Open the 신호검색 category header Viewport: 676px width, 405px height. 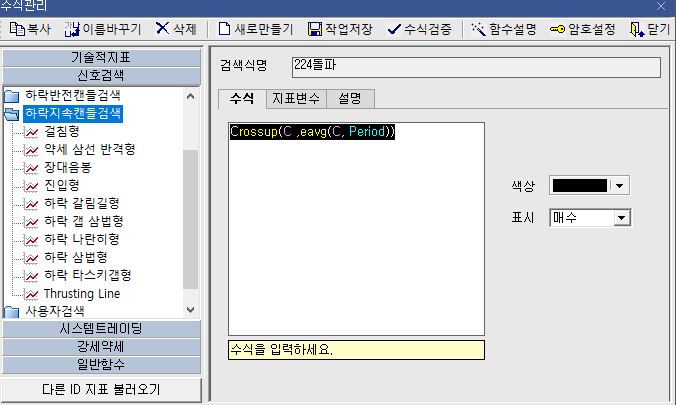tap(101, 76)
